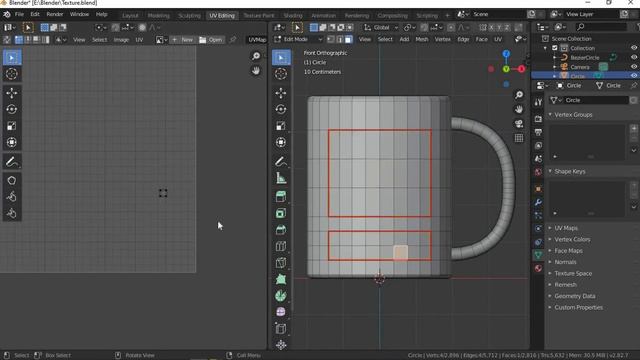Screen dimensions: 640x360
Task: Open the Face menu in 3D viewport
Action: (482, 40)
